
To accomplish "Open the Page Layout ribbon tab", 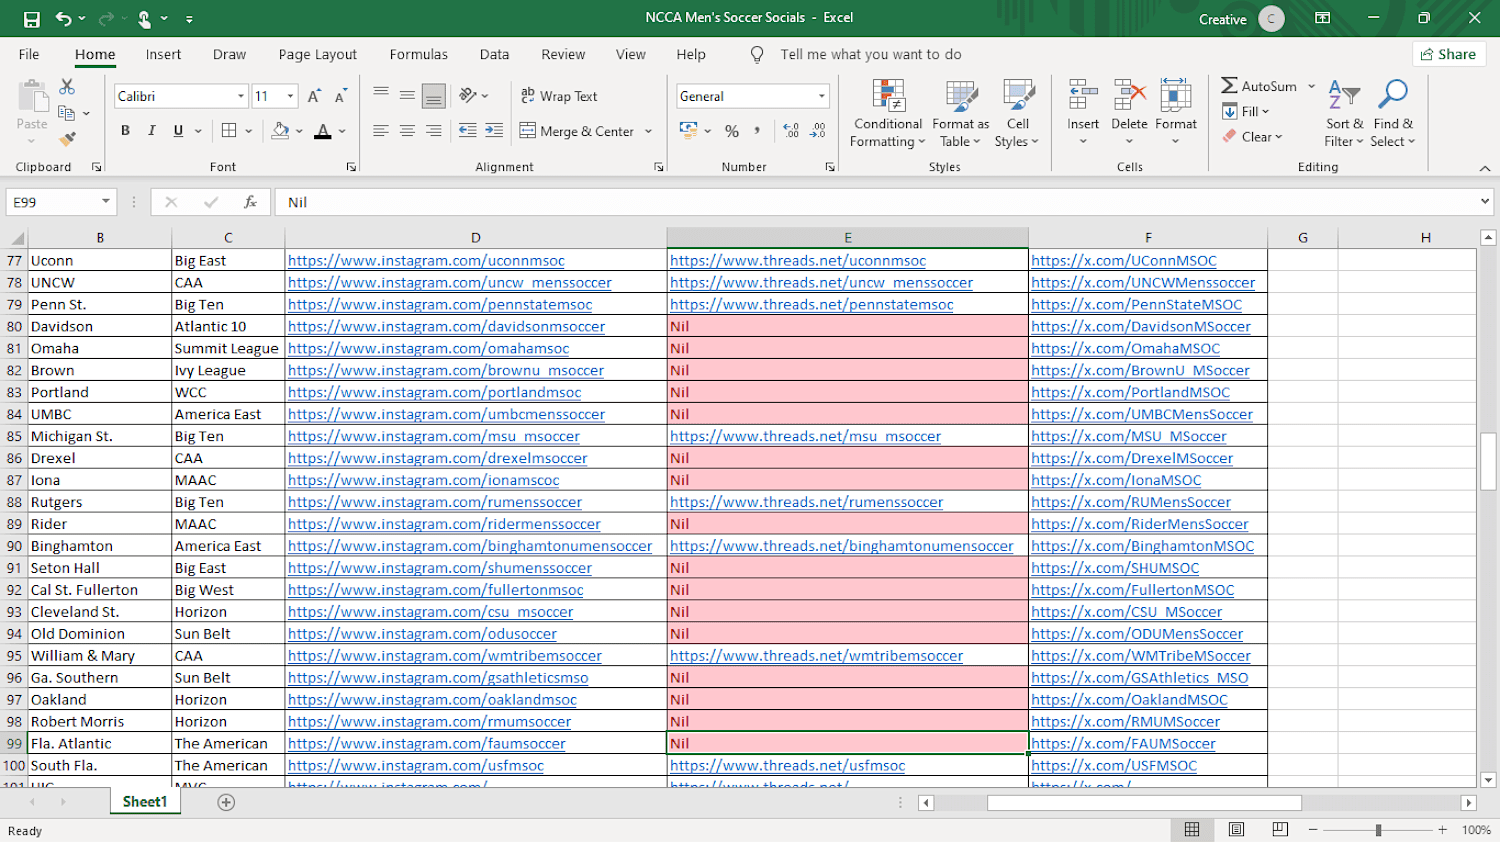I will [x=318, y=54].
